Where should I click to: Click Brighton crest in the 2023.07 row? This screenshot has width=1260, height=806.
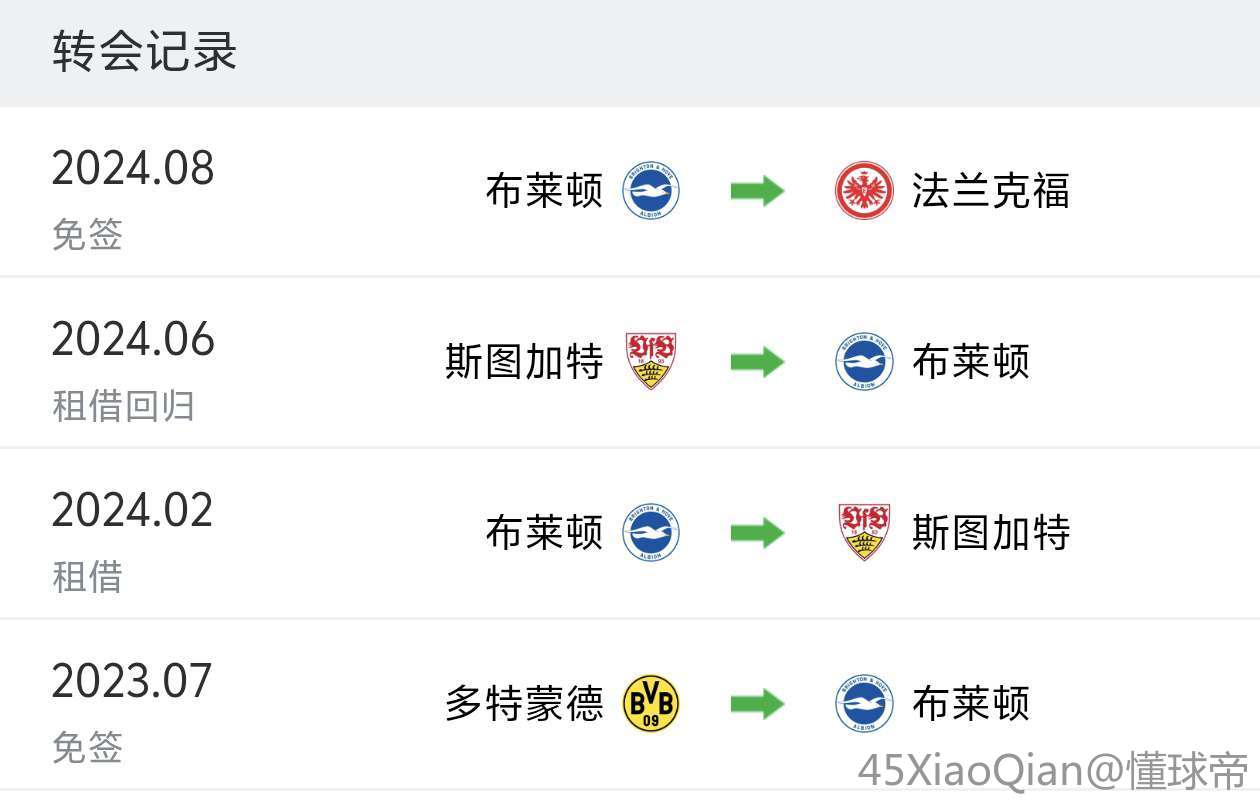tap(864, 703)
